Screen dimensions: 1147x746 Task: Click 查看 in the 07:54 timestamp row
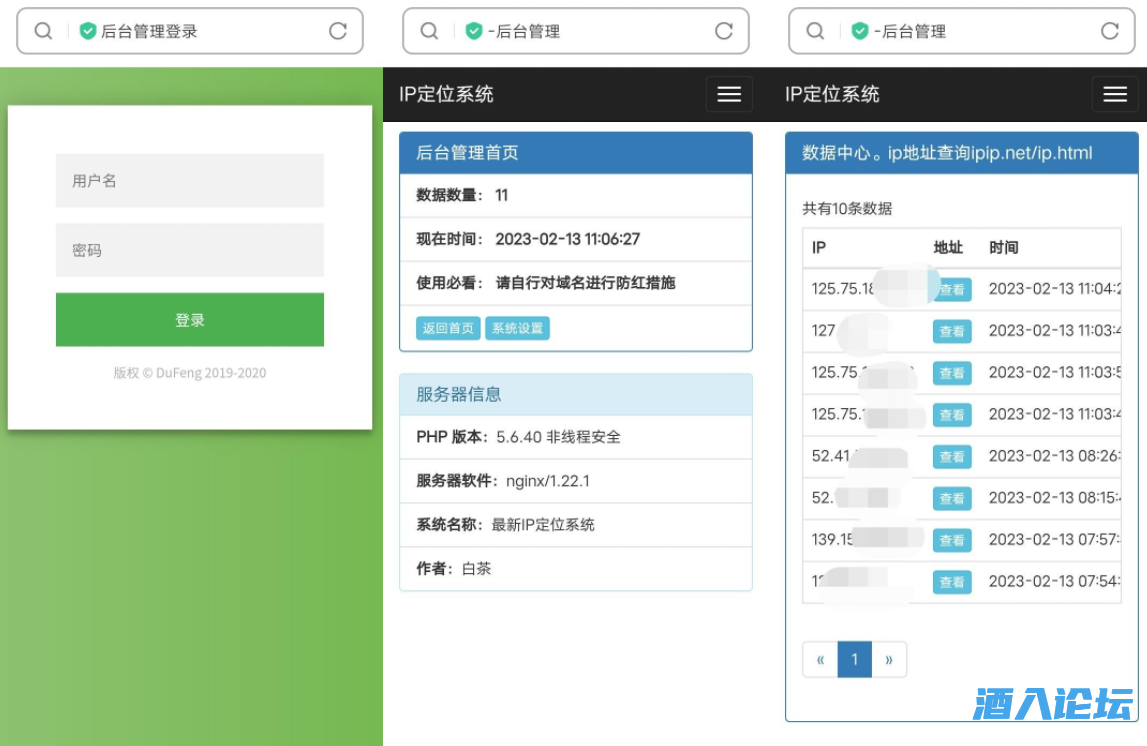952,582
